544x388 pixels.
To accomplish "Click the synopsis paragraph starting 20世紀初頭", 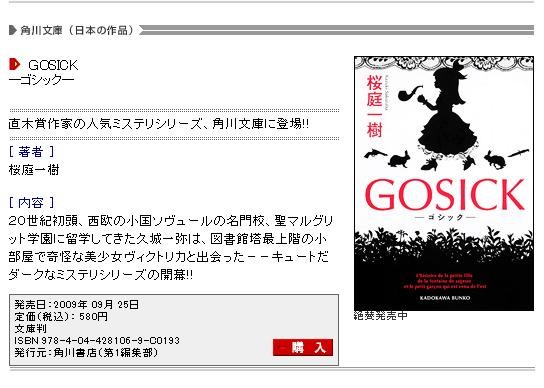I will click(170, 248).
